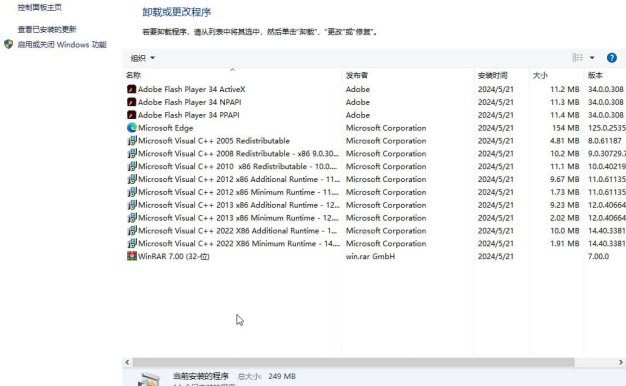Select the Adobe Flash Player 34 NPAPI entry
Image resolution: width=626 pixels, height=386 pixels.
click(x=190, y=102)
